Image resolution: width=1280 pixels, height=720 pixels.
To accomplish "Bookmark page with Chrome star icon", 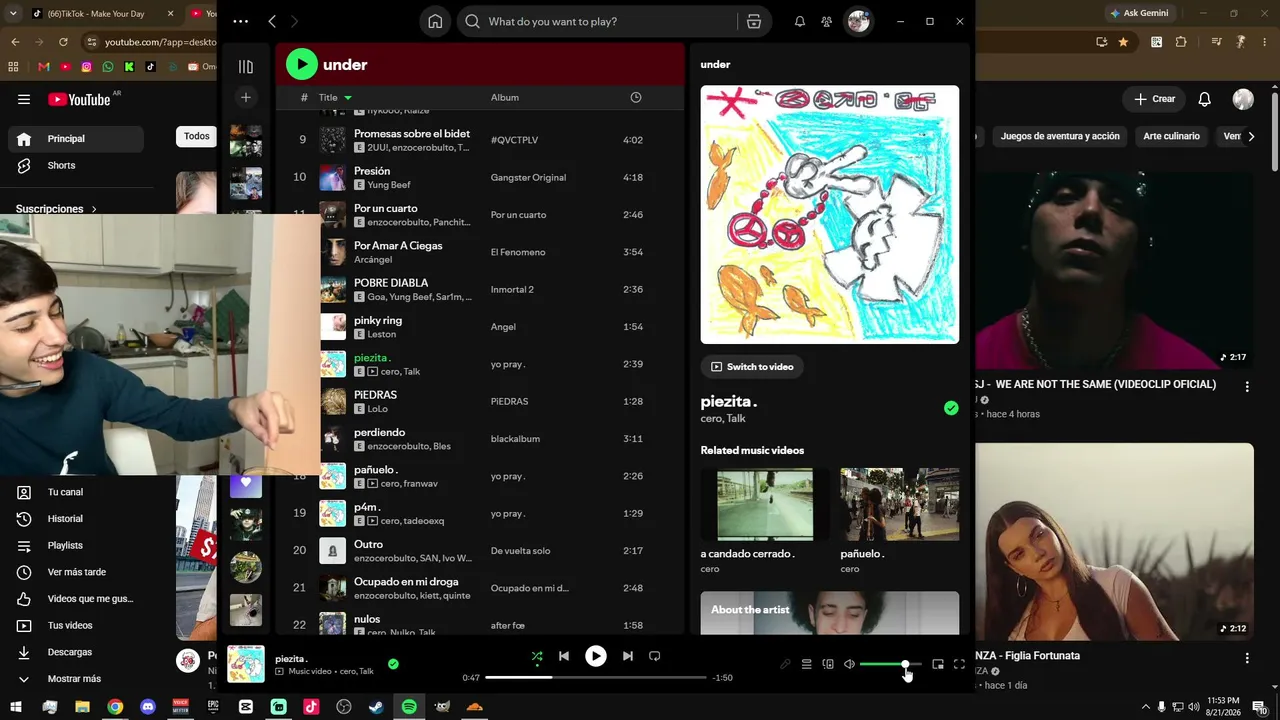I will click(1123, 42).
